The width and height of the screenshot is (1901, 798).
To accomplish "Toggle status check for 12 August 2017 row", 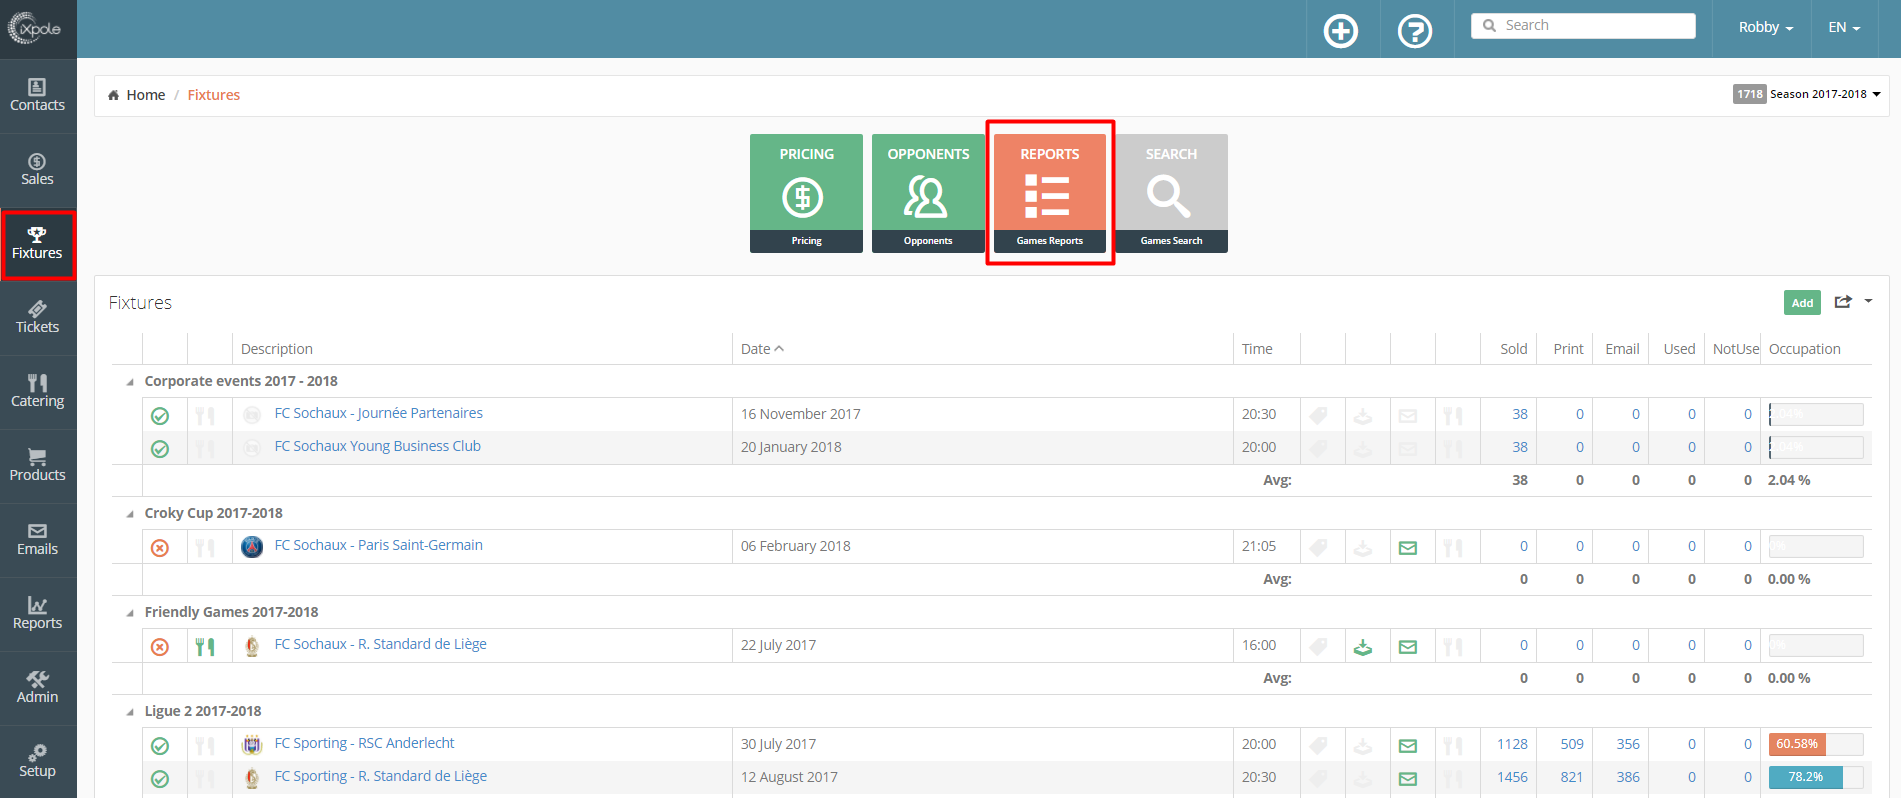I will (160, 779).
